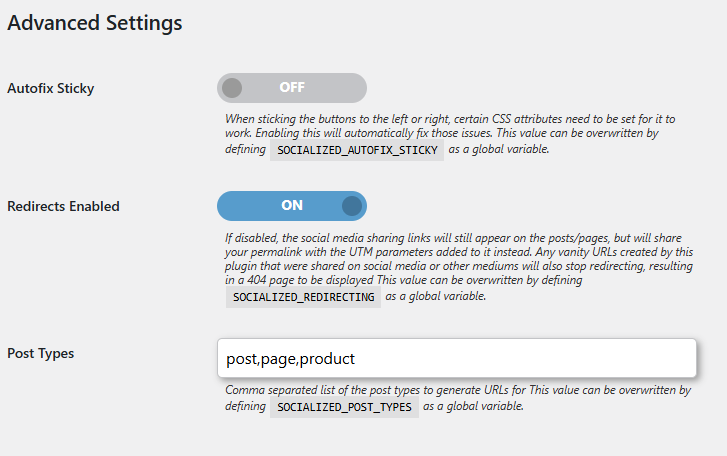
Task: Click the gray knob on the OFF switch
Action: pyautogui.click(x=232, y=88)
